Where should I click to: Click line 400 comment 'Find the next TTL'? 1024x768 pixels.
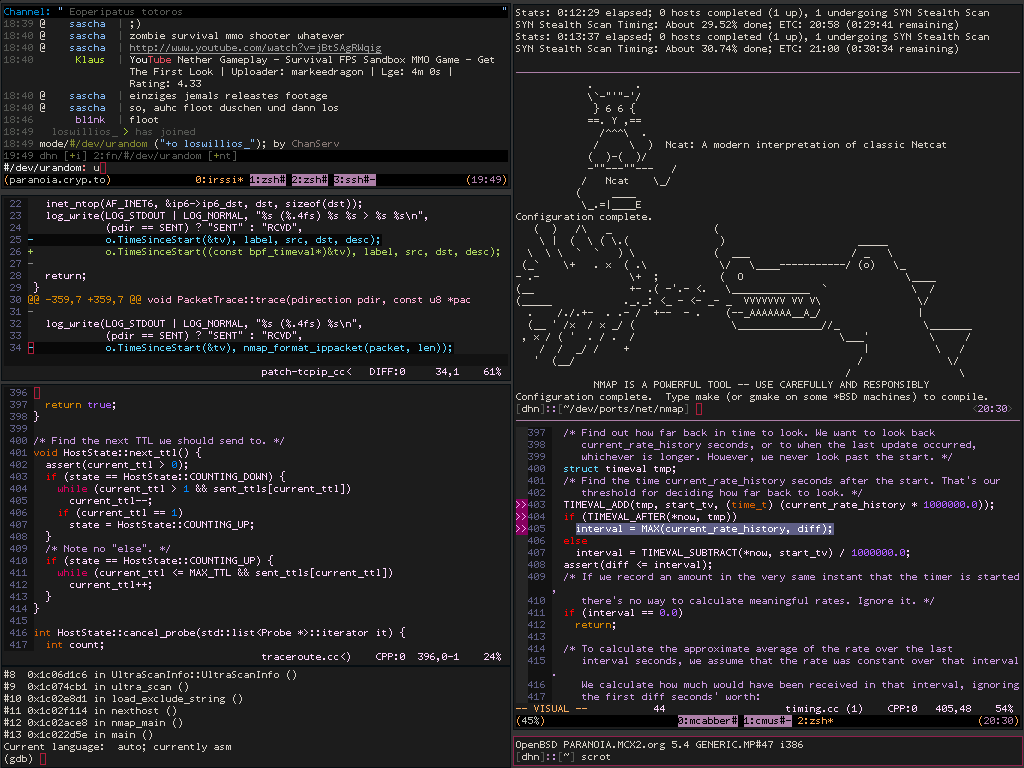[159, 441]
